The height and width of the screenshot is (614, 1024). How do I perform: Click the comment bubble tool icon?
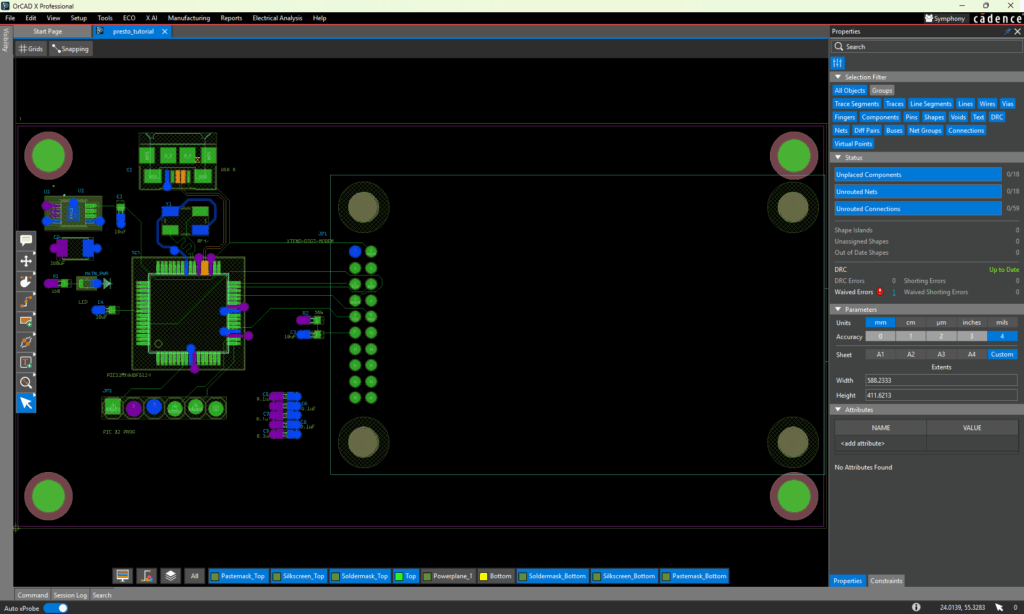(27, 240)
